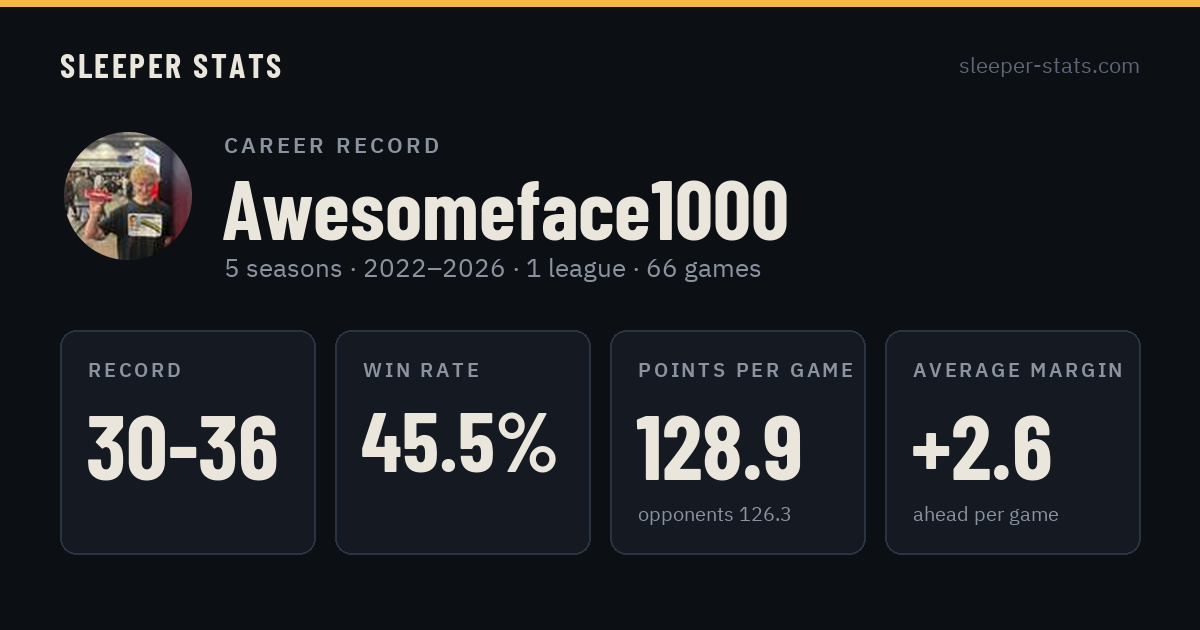The height and width of the screenshot is (630, 1200).
Task: Open the sleeper-stats.com link
Action: pos(1049,66)
